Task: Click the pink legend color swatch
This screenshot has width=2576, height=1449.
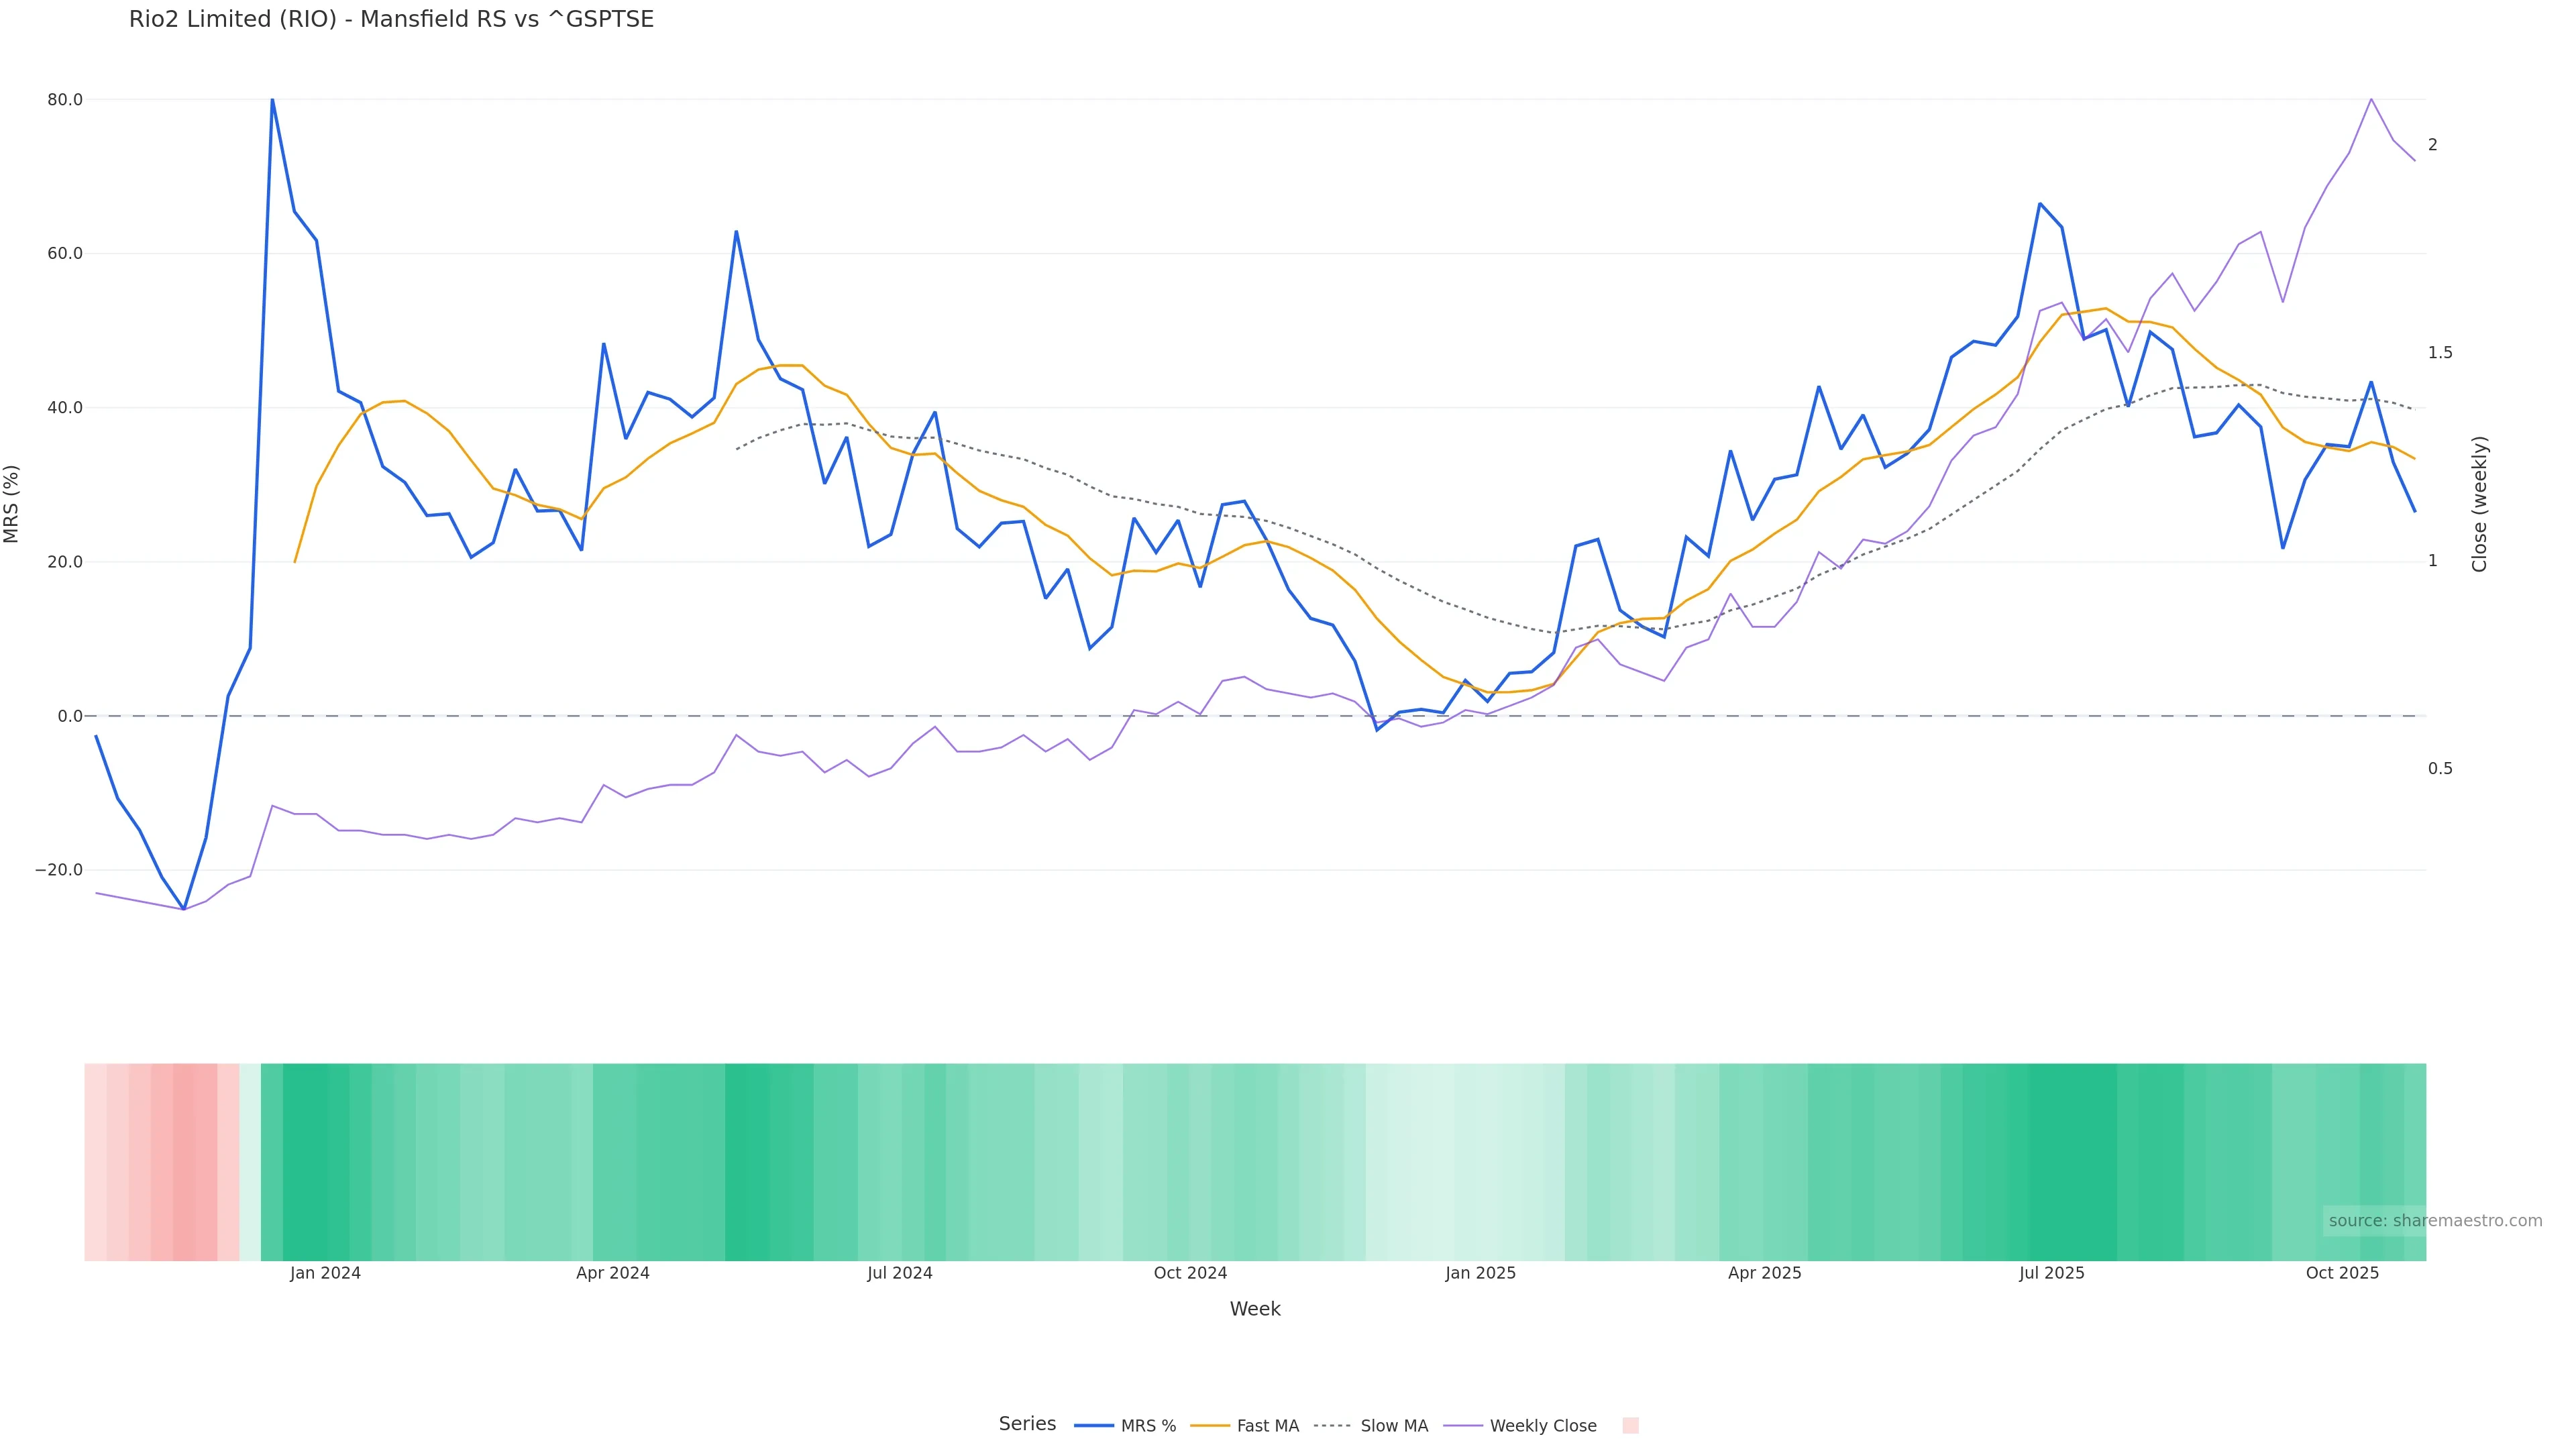Action: pos(1630,1426)
